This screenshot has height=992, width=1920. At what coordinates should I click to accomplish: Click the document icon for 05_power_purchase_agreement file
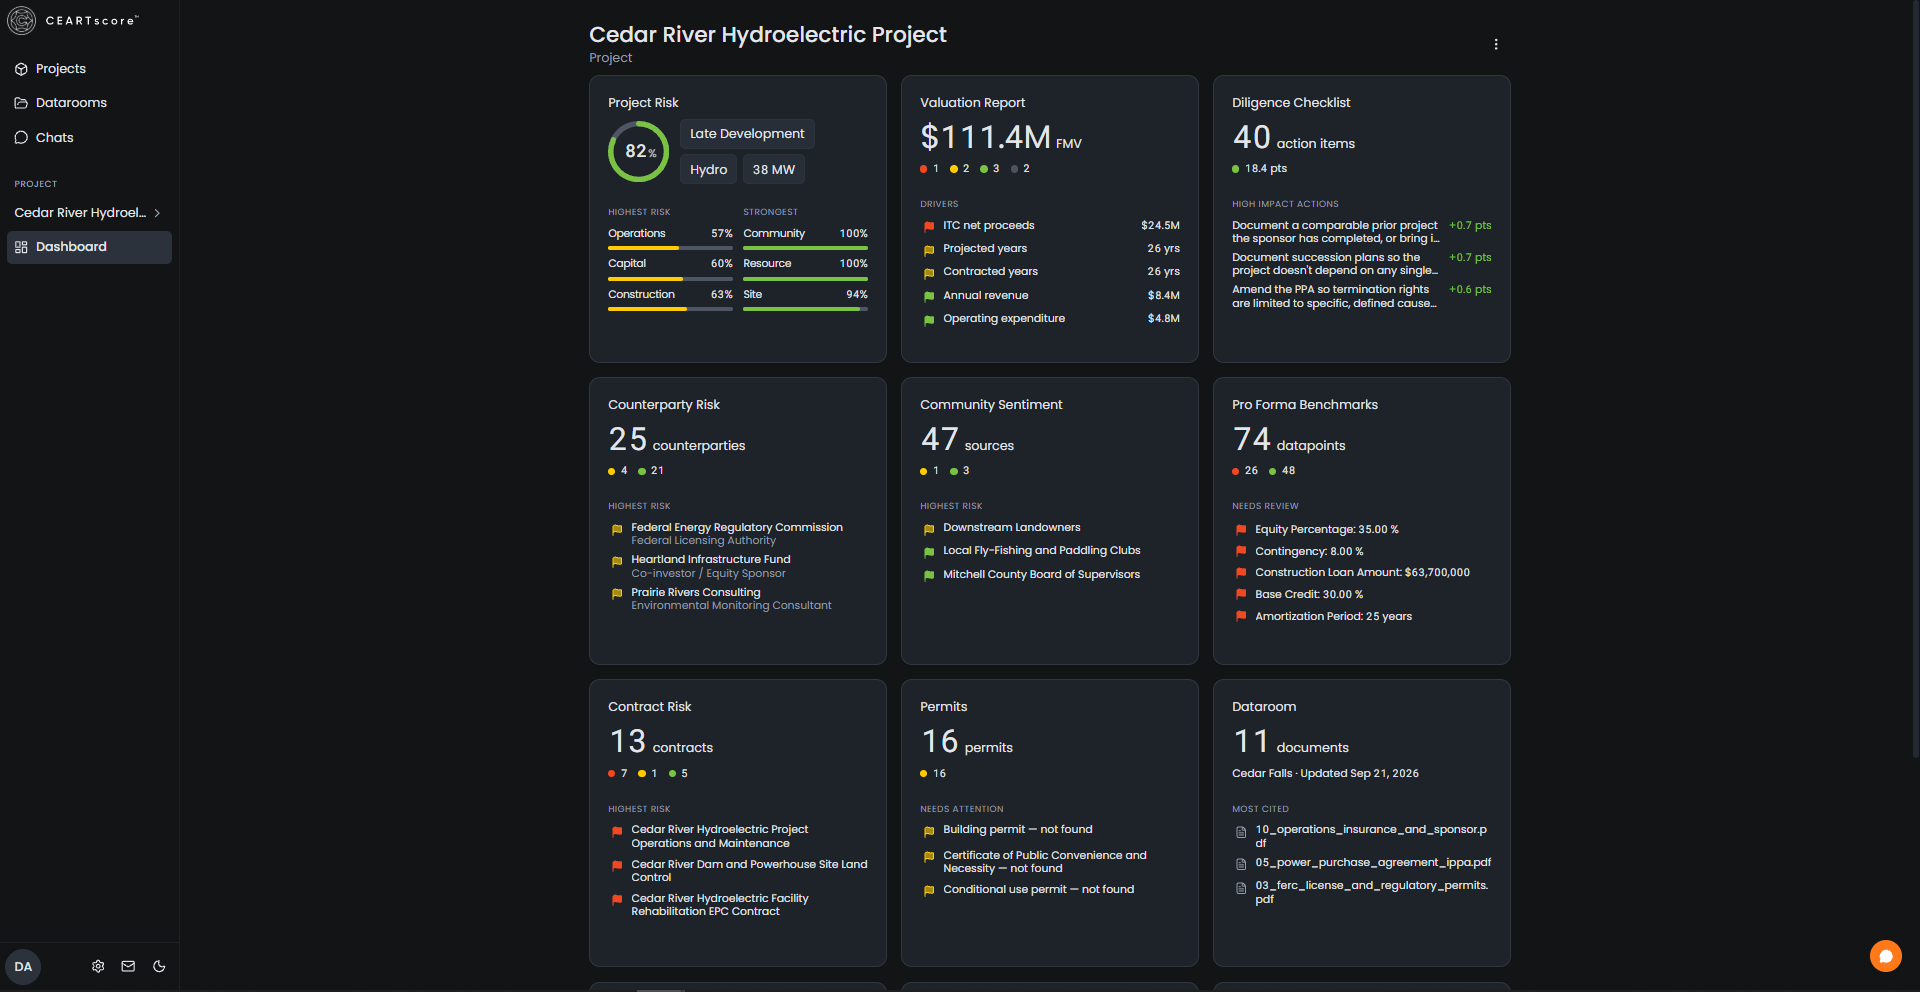[x=1241, y=864]
